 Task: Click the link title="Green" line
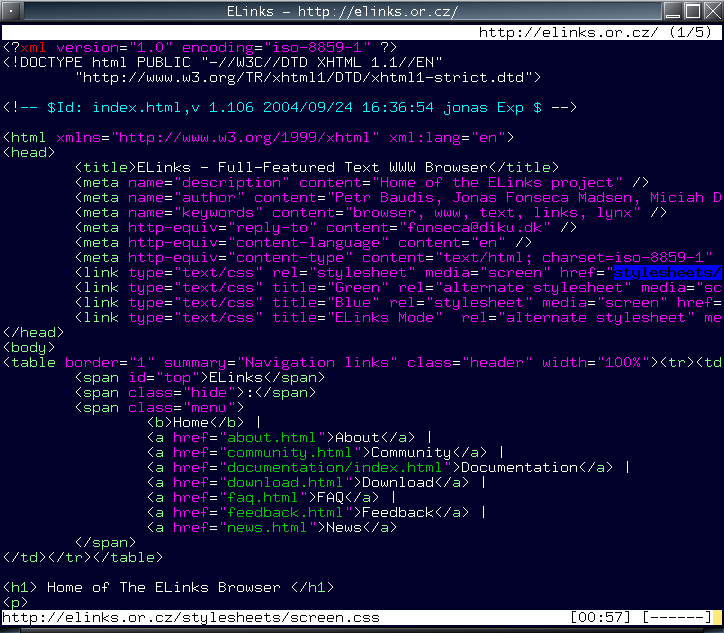[x=398, y=288]
